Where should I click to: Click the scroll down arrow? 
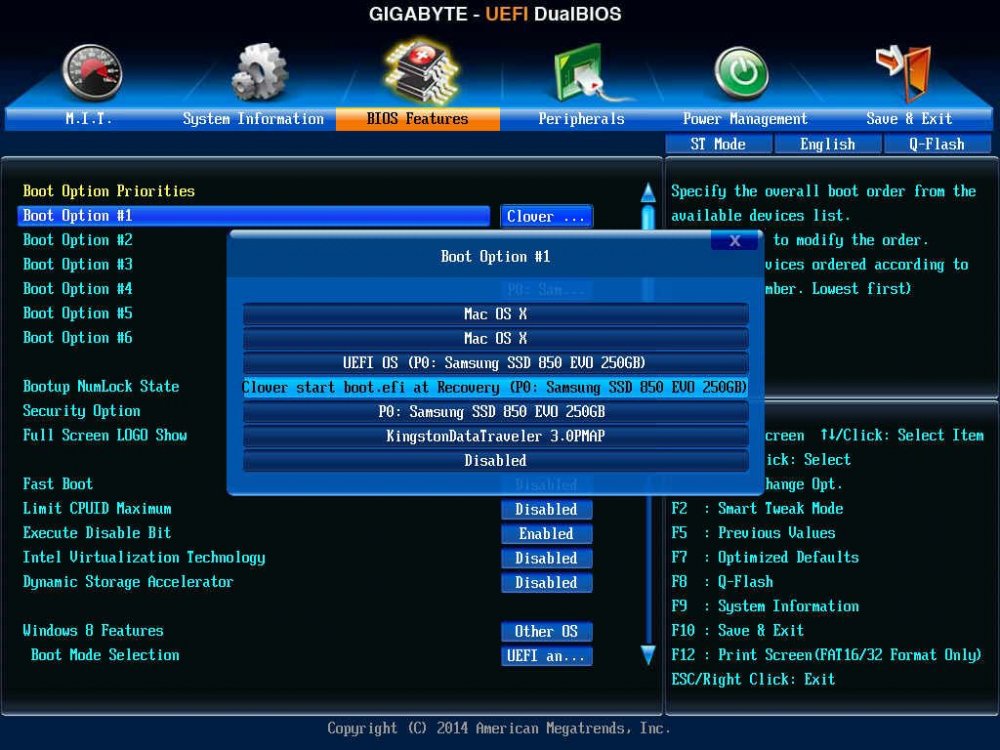click(x=648, y=655)
